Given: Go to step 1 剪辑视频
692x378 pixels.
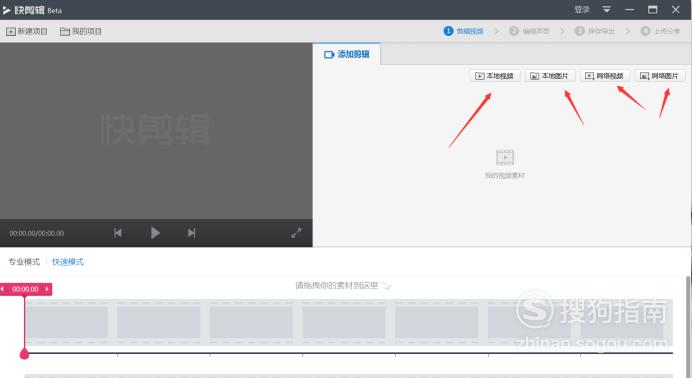Looking at the screenshot, I should point(463,31).
